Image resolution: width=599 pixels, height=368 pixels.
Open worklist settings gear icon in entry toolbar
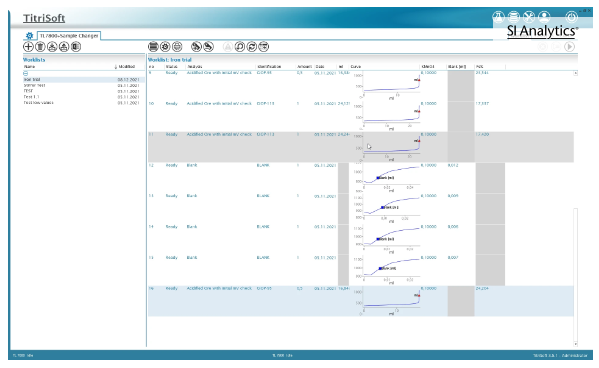click(x=165, y=47)
